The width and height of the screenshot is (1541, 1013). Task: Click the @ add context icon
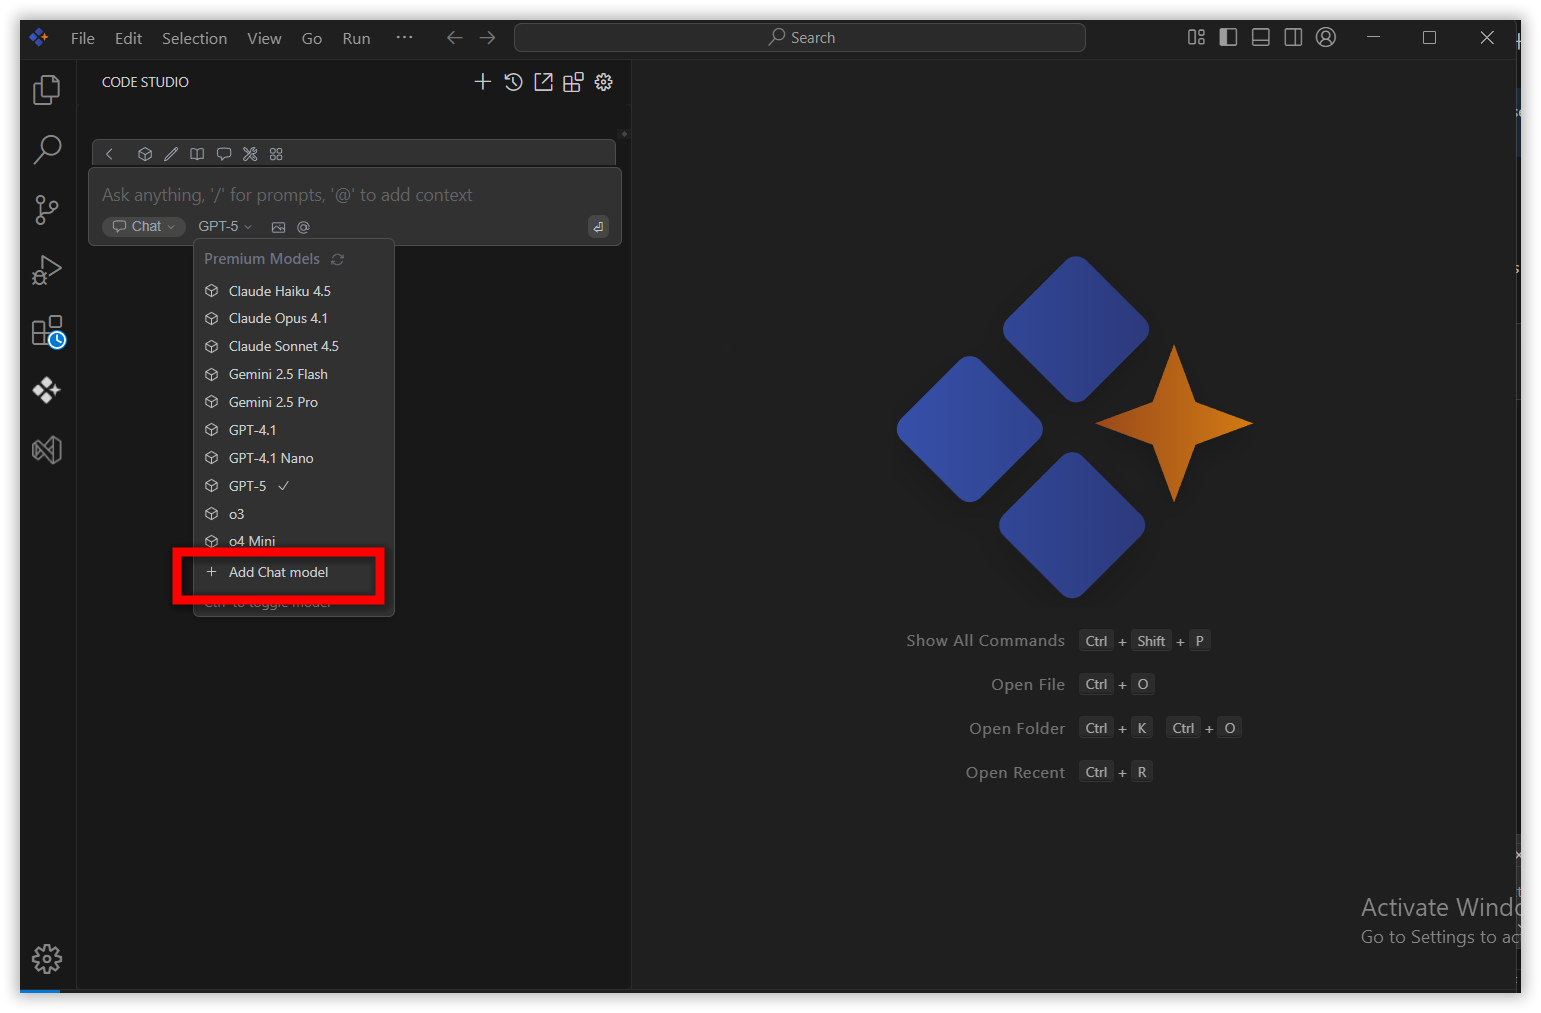303,227
